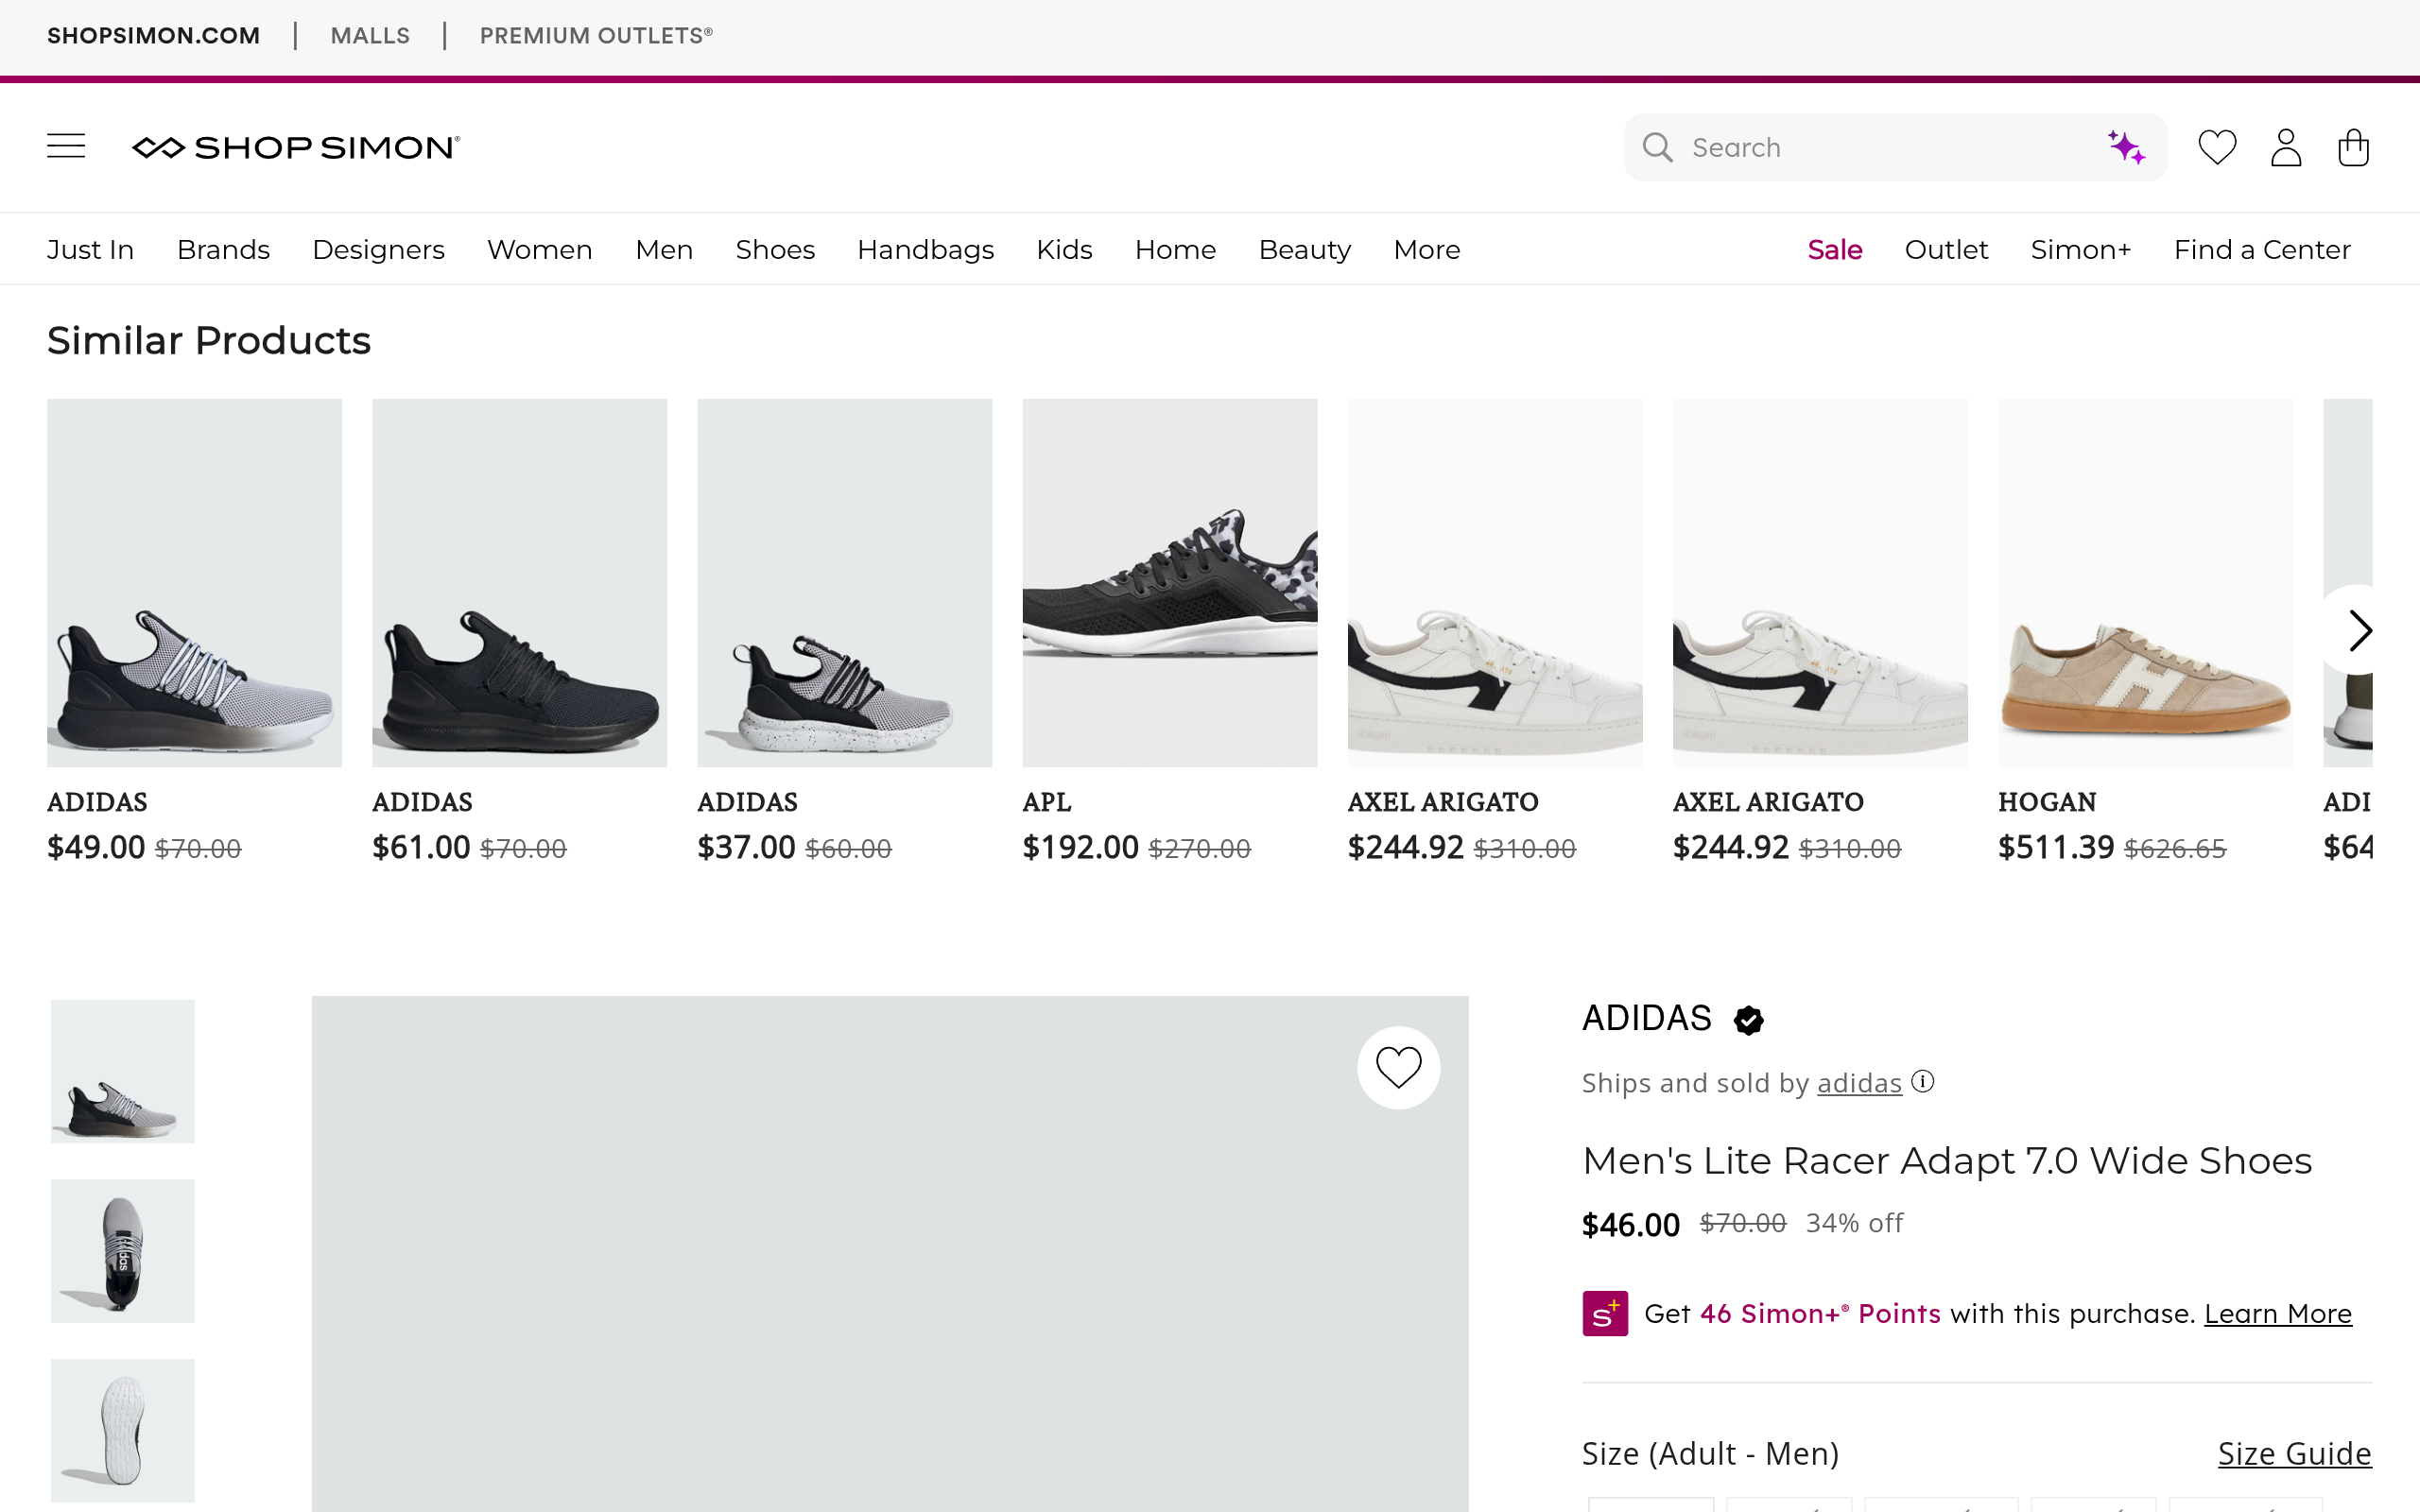
Task: Click the HOGAN brand name
Action: coord(2047,802)
